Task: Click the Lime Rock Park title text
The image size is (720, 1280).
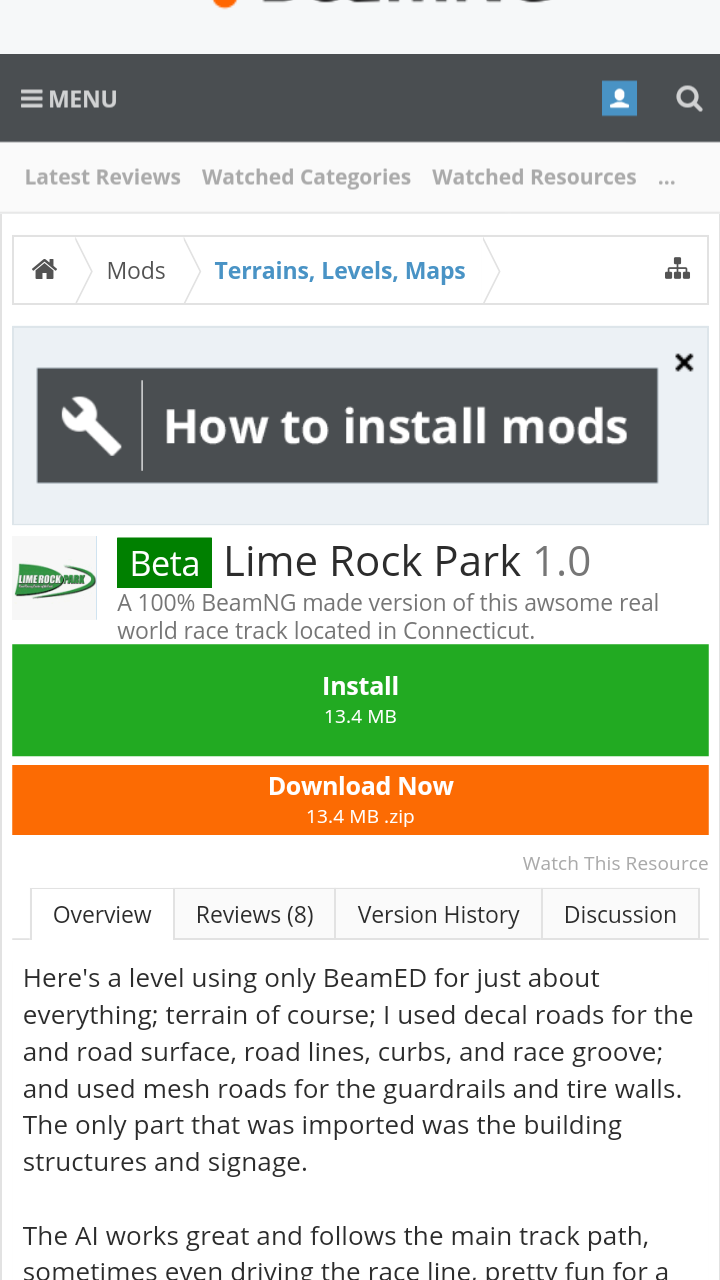Action: 372,562
